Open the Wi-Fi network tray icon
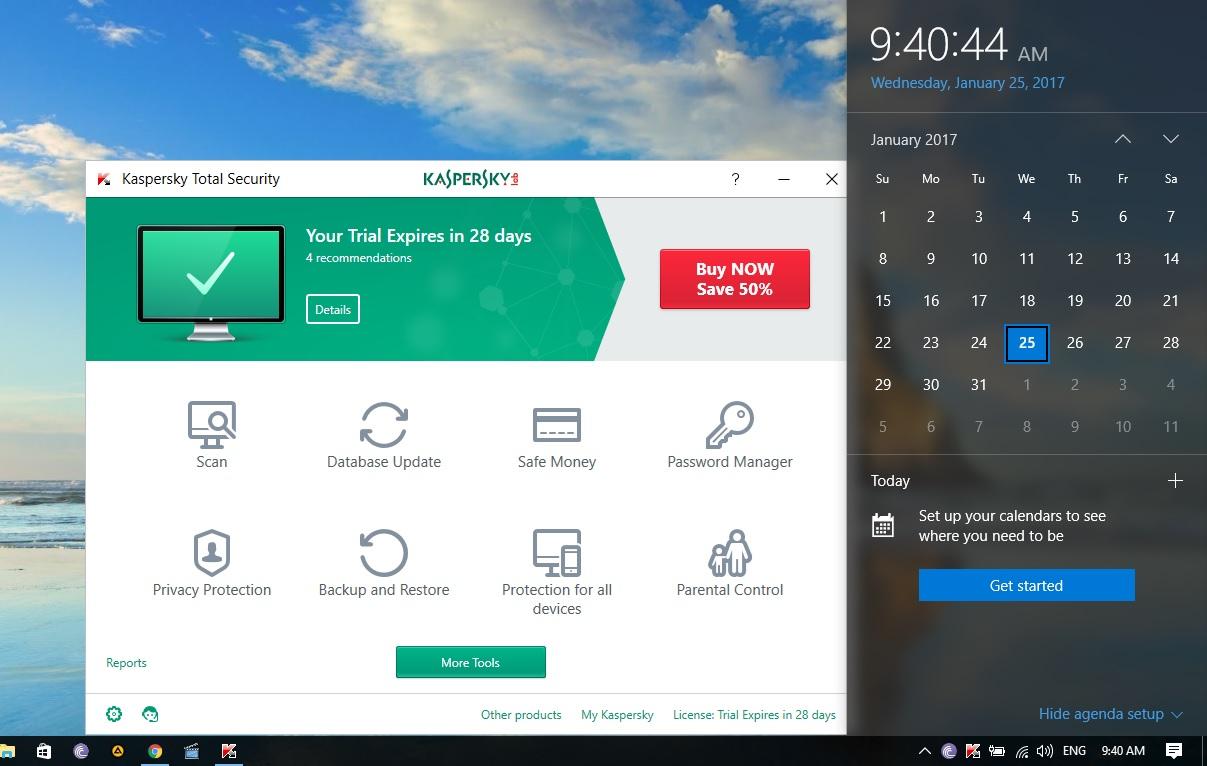 [1022, 751]
